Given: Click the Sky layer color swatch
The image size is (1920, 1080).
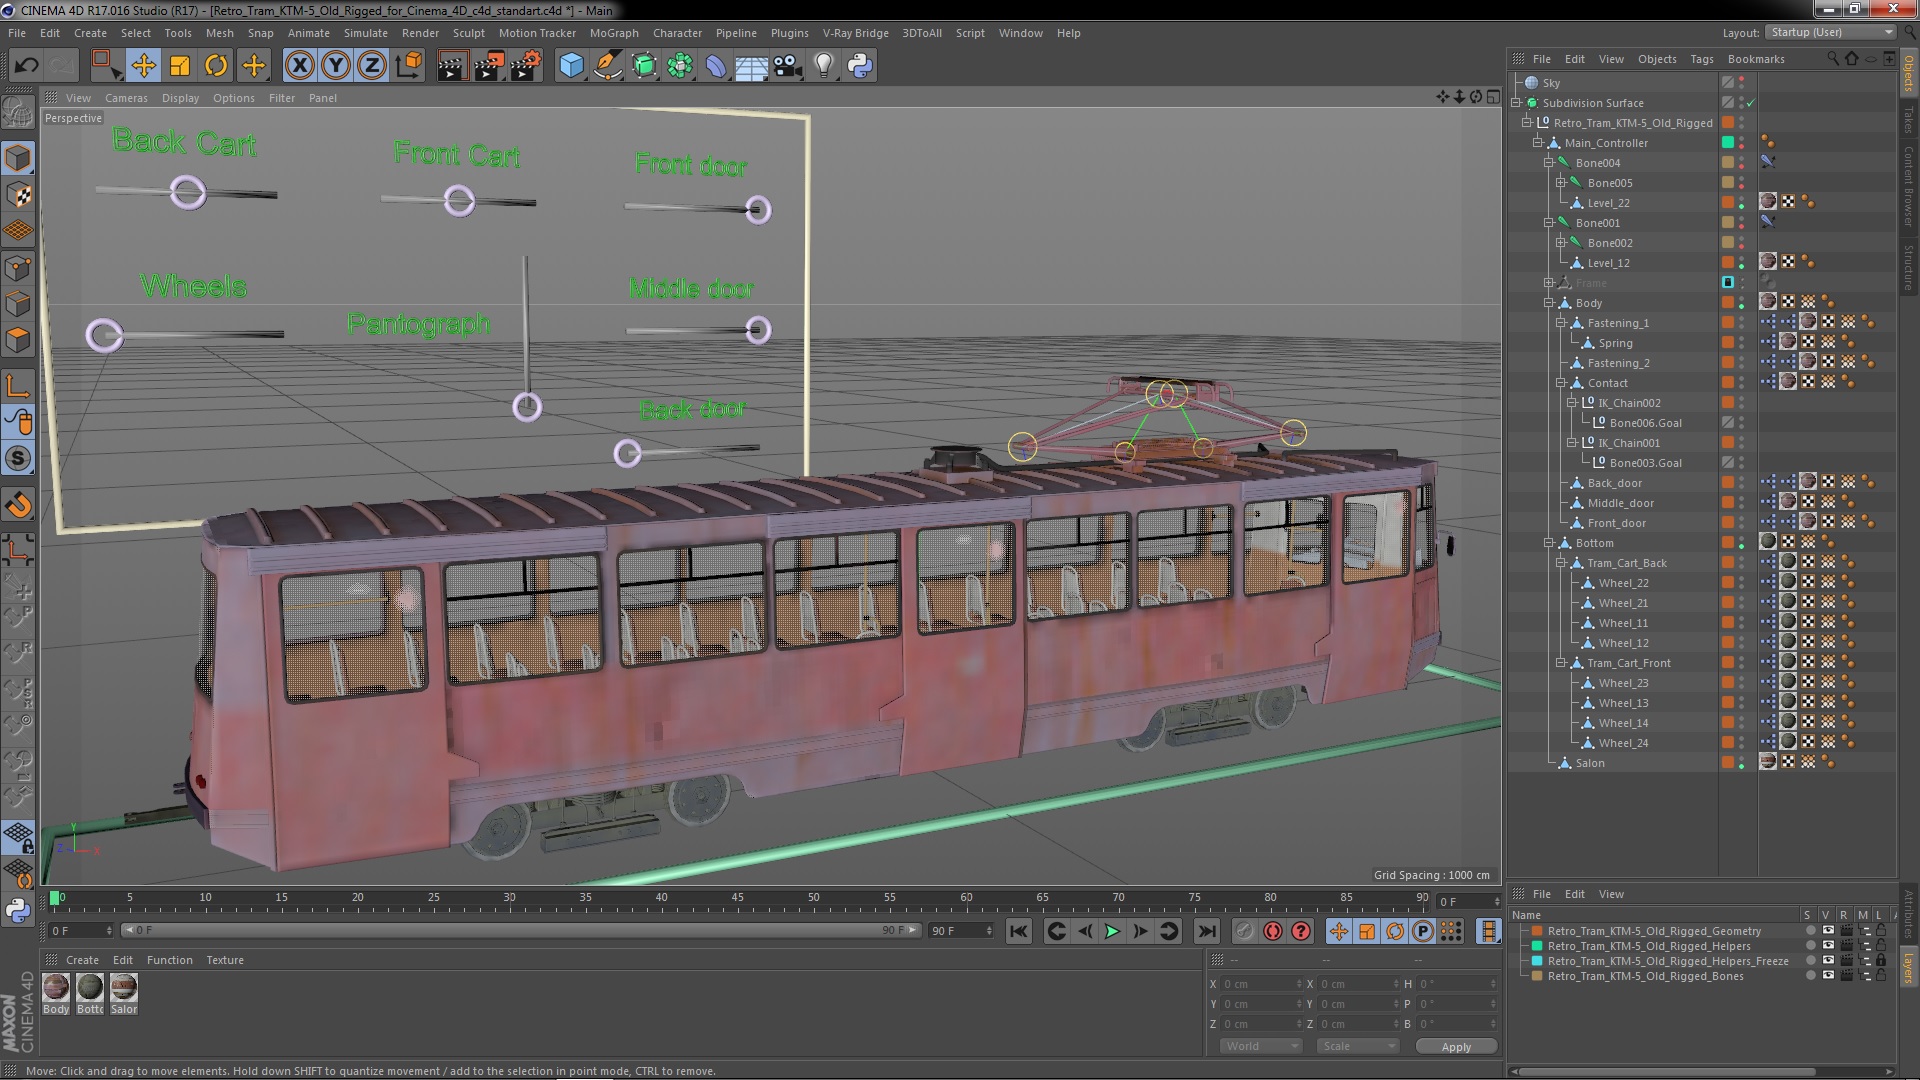Looking at the screenshot, I should 1728,83.
